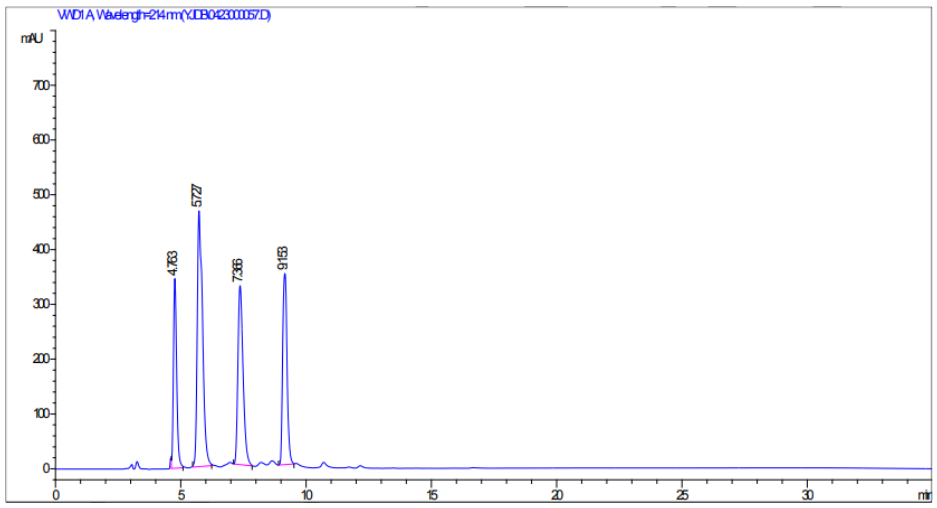937x508 pixels.
Task: Click the 30 tick on the time axis
Action: (x=807, y=495)
